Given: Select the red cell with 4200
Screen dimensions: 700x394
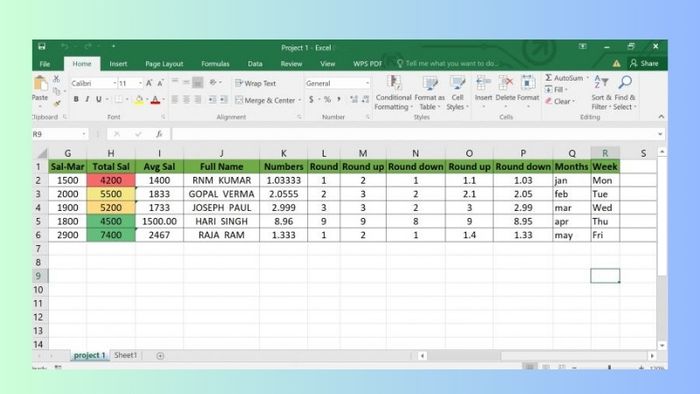Looking at the screenshot, I should [x=111, y=180].
